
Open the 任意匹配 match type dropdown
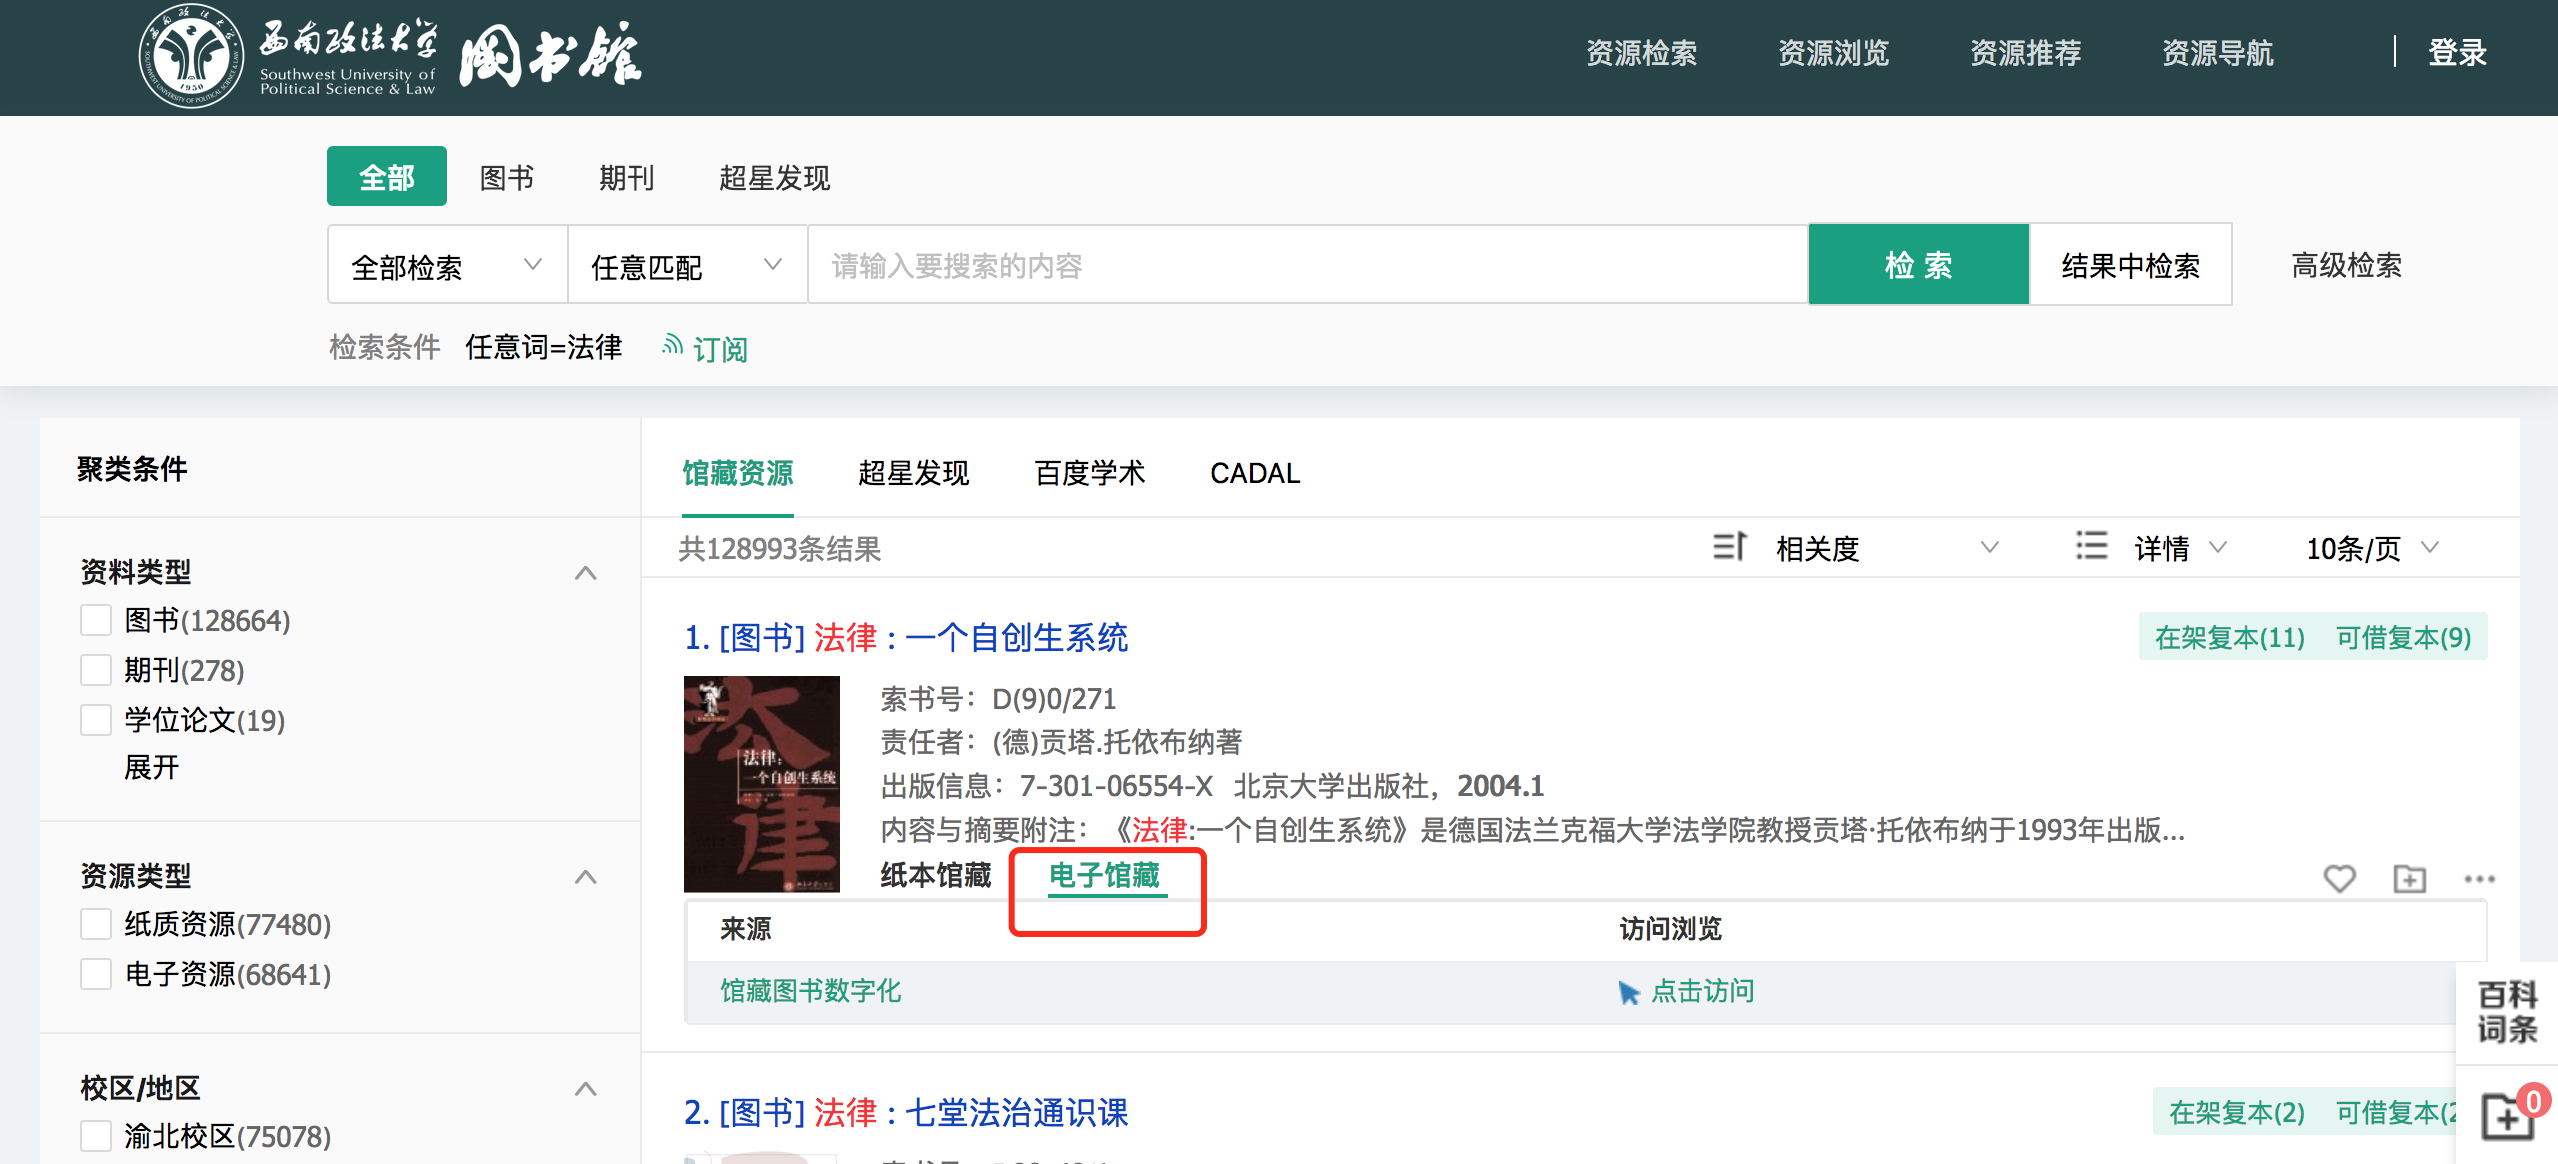687,266
